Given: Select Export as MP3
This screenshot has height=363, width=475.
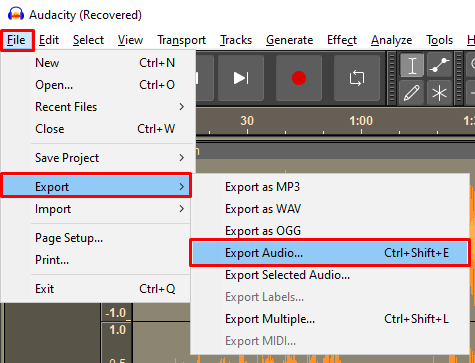Looking at the screenshot, I should tap(330, 187).
